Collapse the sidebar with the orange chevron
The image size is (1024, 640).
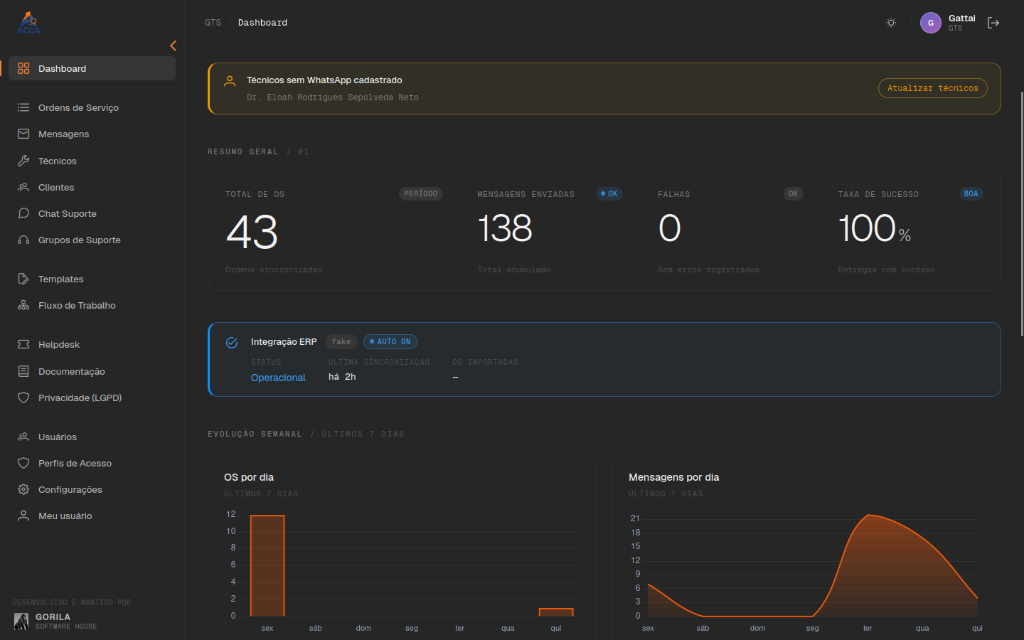[x=173, y=46]
